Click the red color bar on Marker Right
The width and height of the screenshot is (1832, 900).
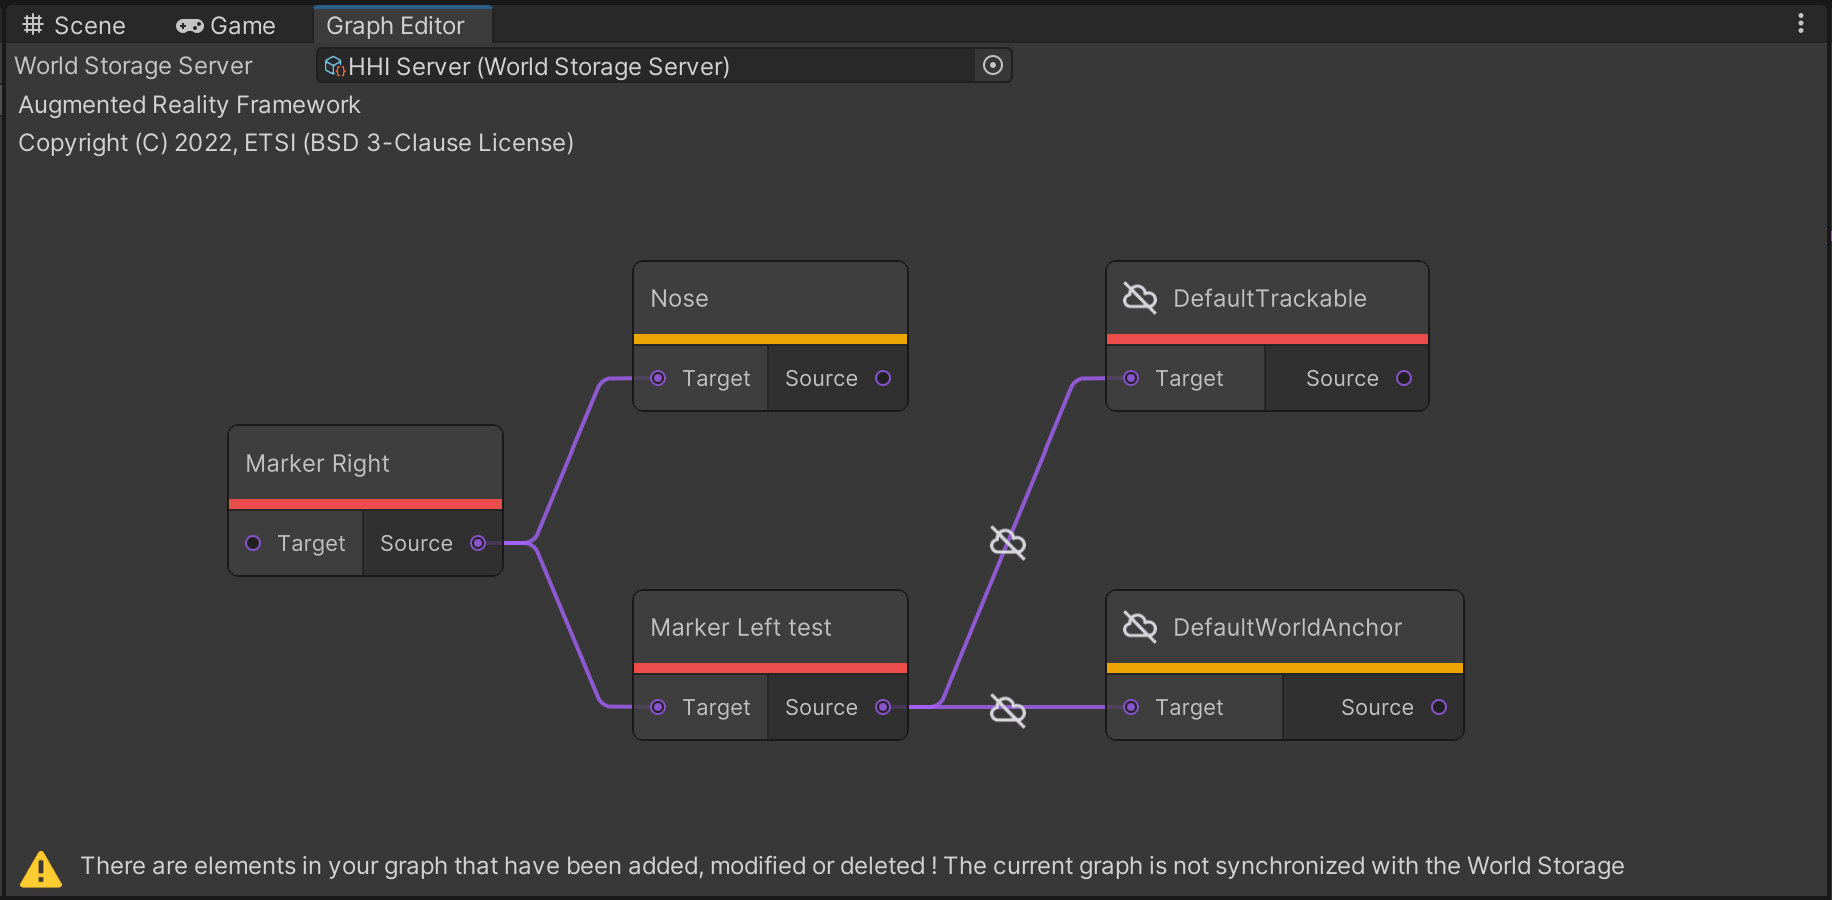(365, 504)
